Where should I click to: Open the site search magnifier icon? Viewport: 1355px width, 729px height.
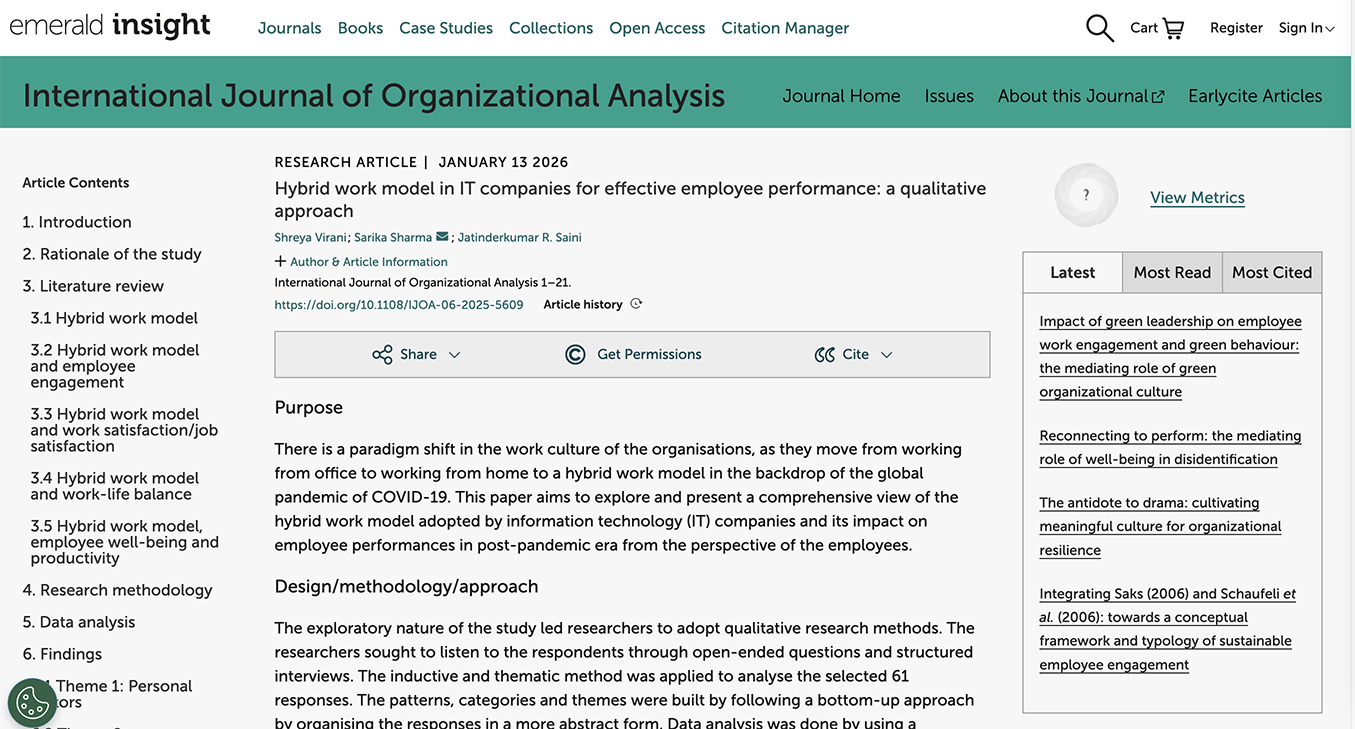coord(1099,28)
